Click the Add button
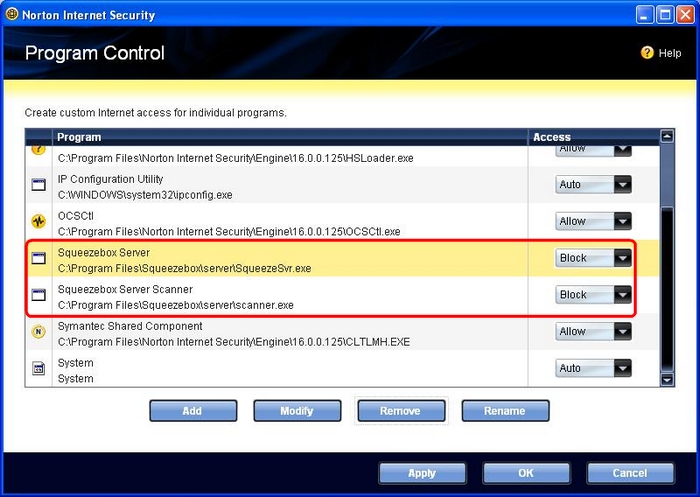The width and height of the screenshot is (700, 497). click(193, 411)
